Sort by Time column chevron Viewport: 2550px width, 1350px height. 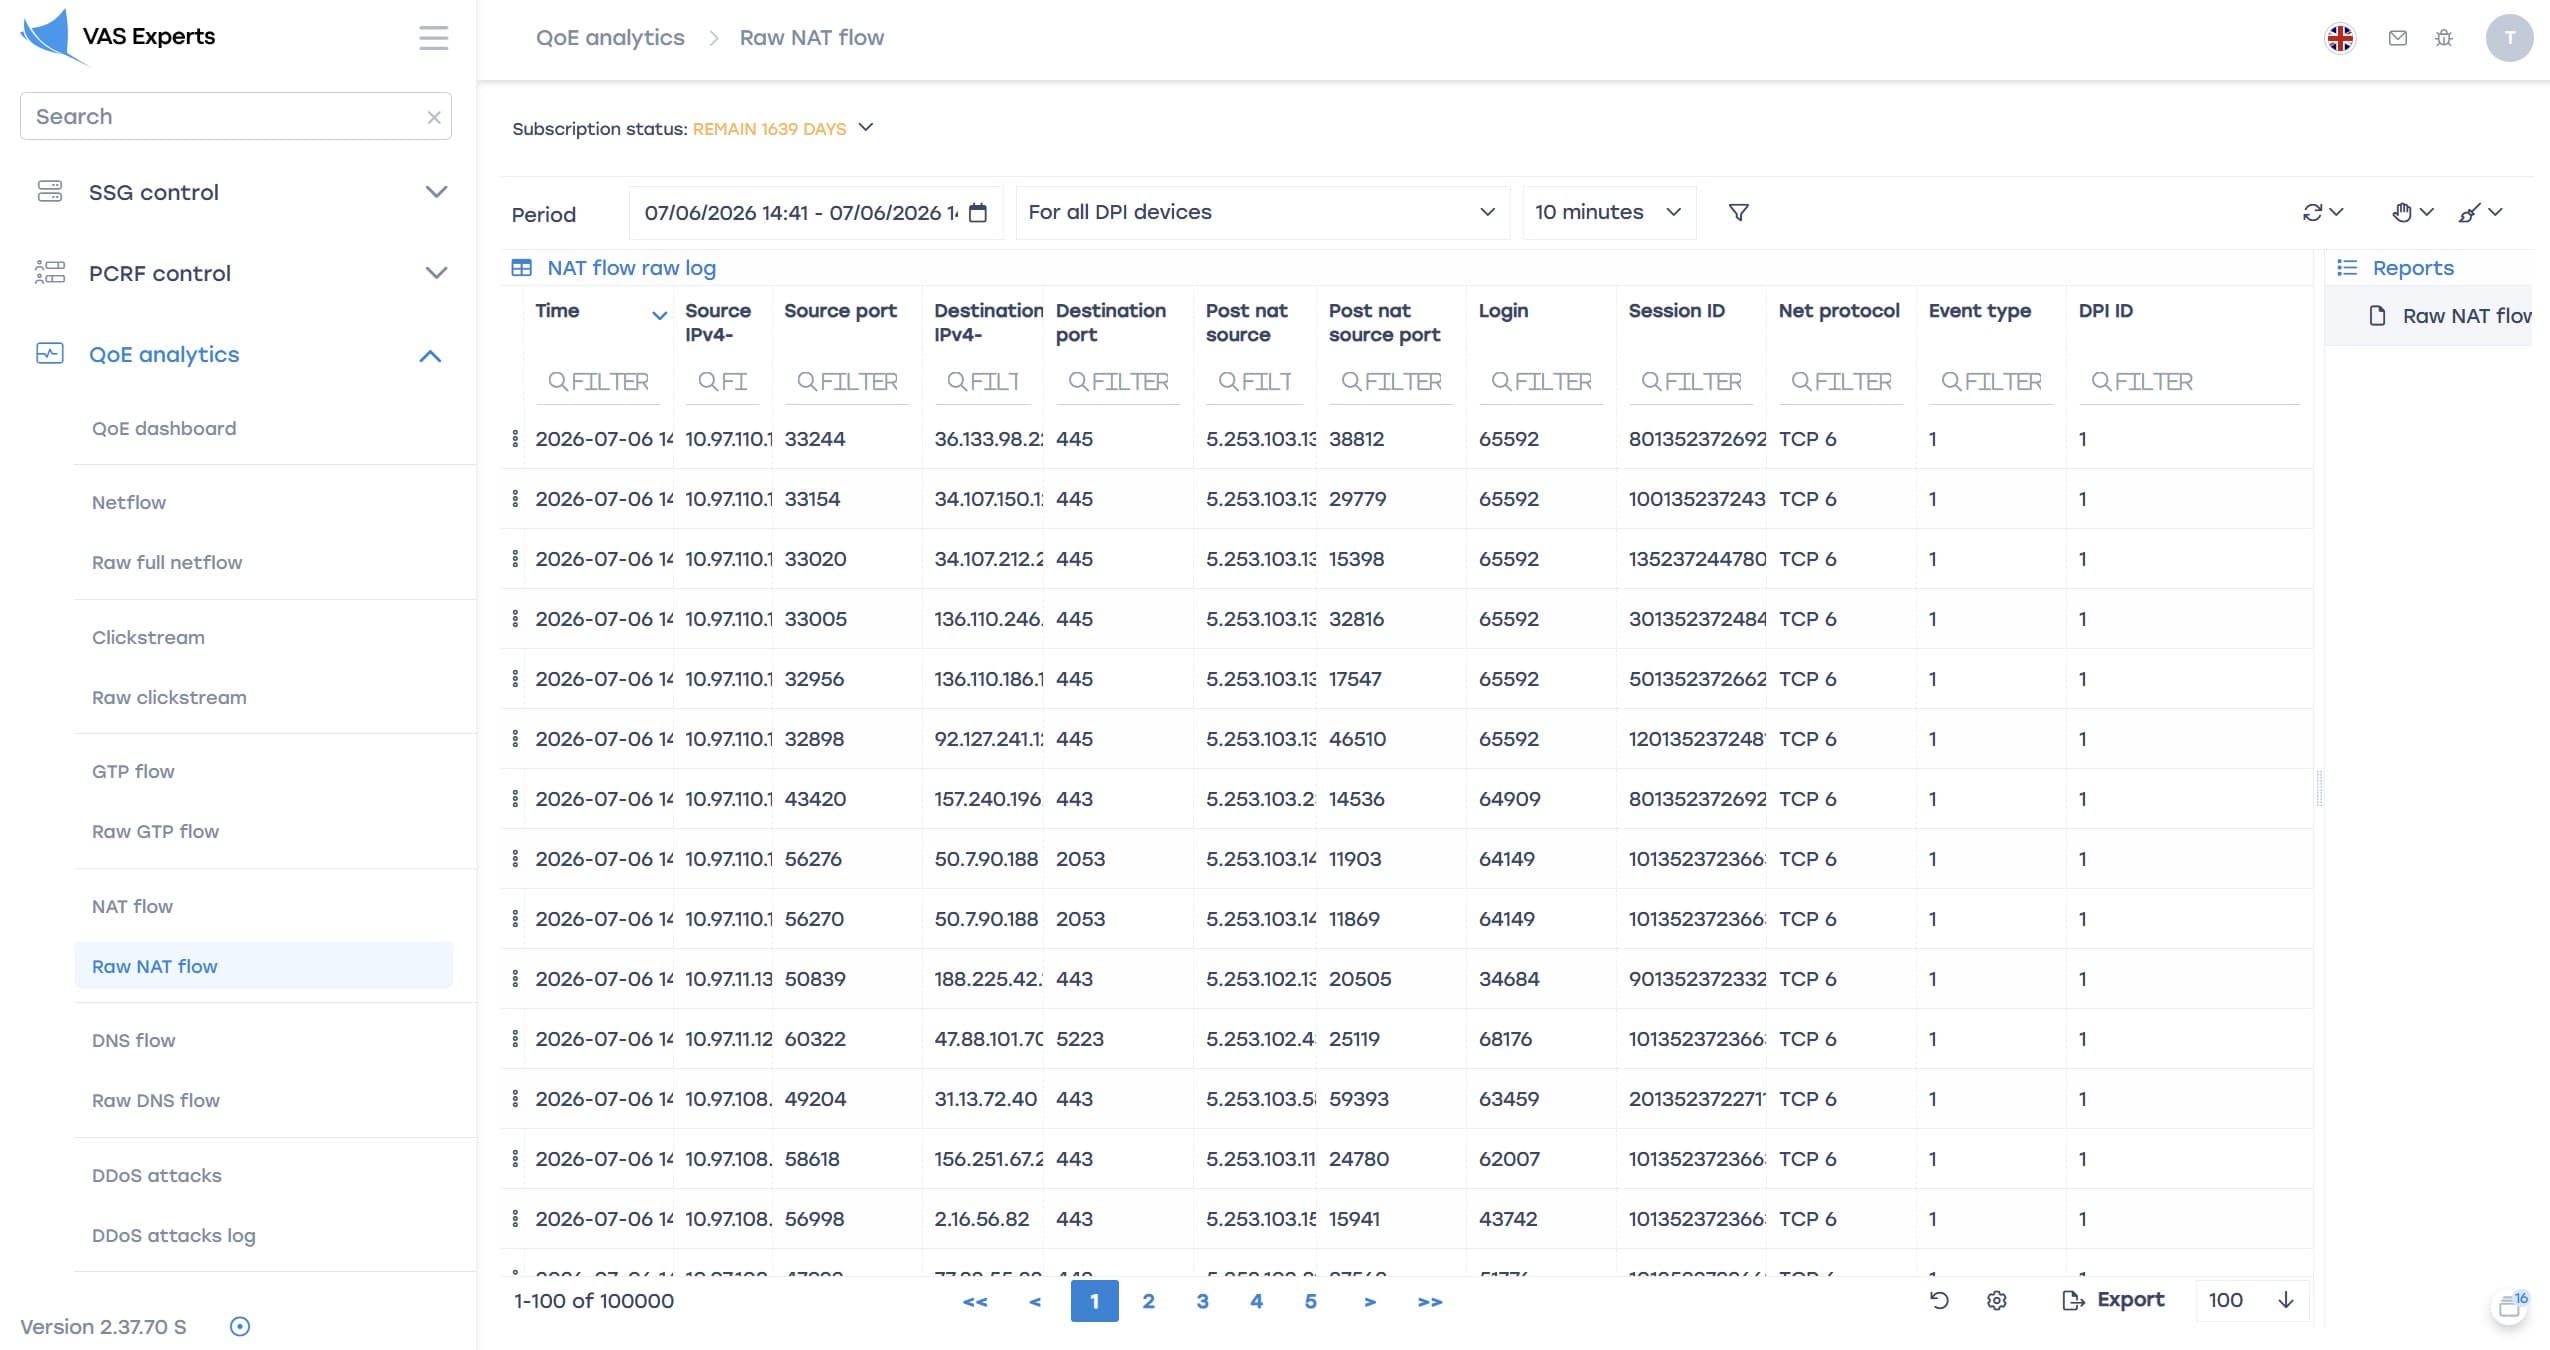point(659,315)
